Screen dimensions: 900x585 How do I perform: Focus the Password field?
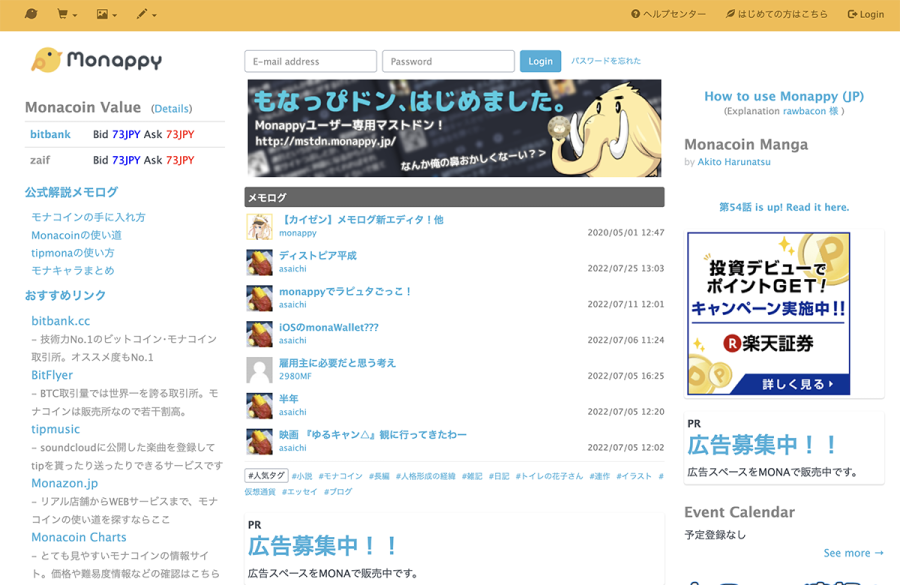point(448,61)
